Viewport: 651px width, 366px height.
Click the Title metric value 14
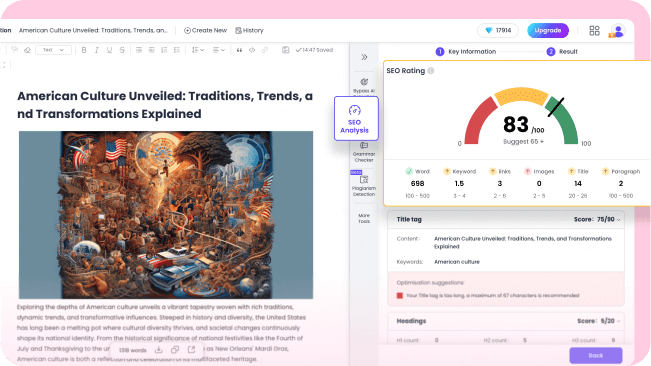(578, 183)
